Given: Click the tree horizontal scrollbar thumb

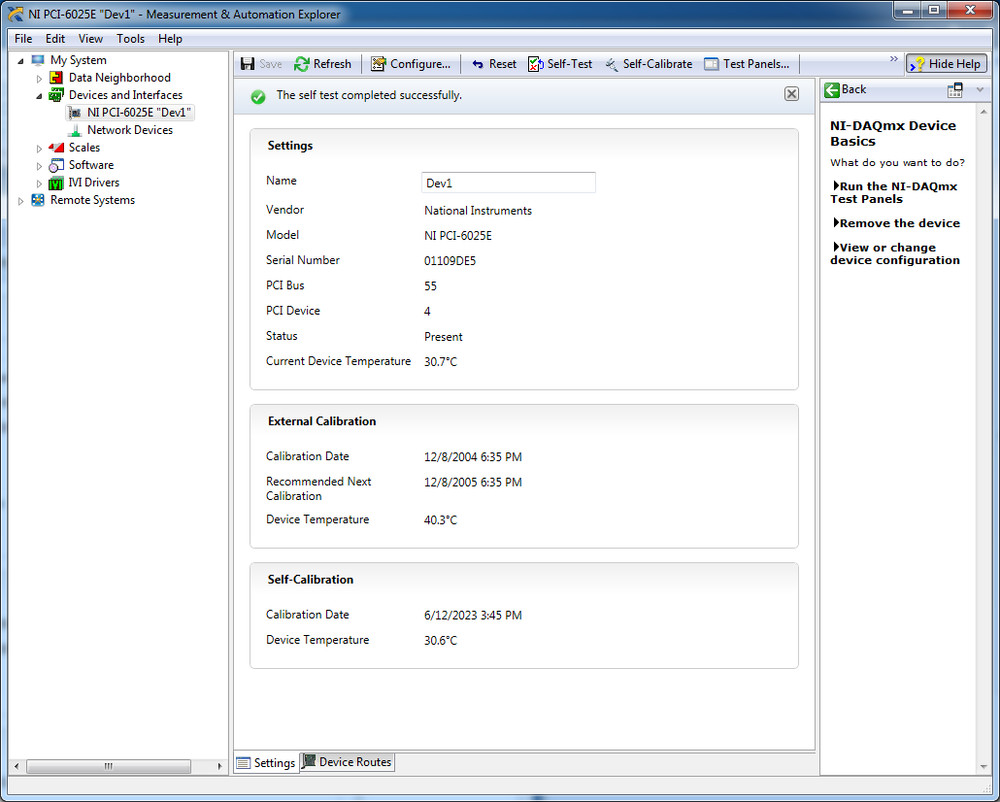Looking at the screenshot, I should click(108, 766).
